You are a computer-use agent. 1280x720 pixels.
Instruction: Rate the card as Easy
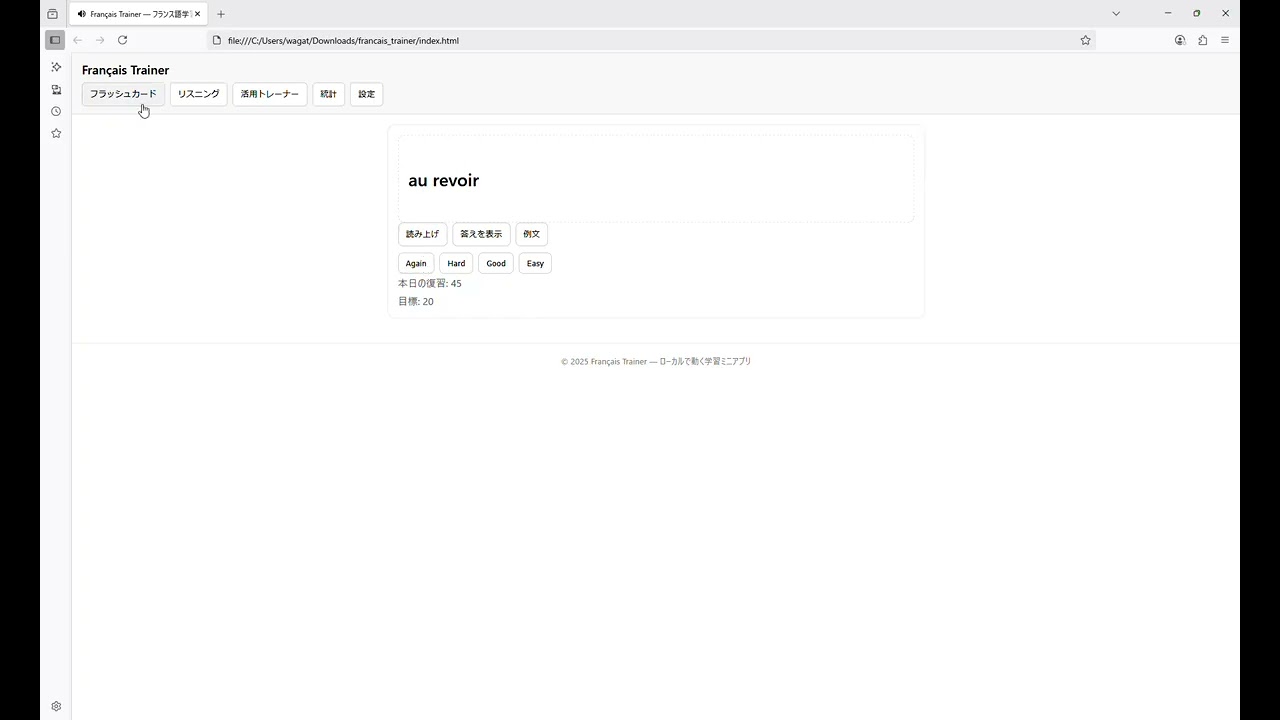535,263
